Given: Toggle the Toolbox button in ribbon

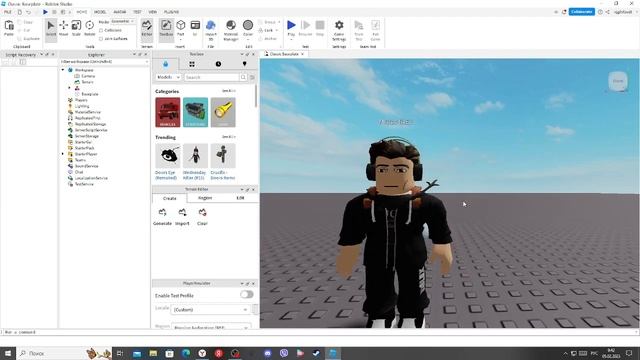Looking at the screenshot, I should click(x=166, y=29).
